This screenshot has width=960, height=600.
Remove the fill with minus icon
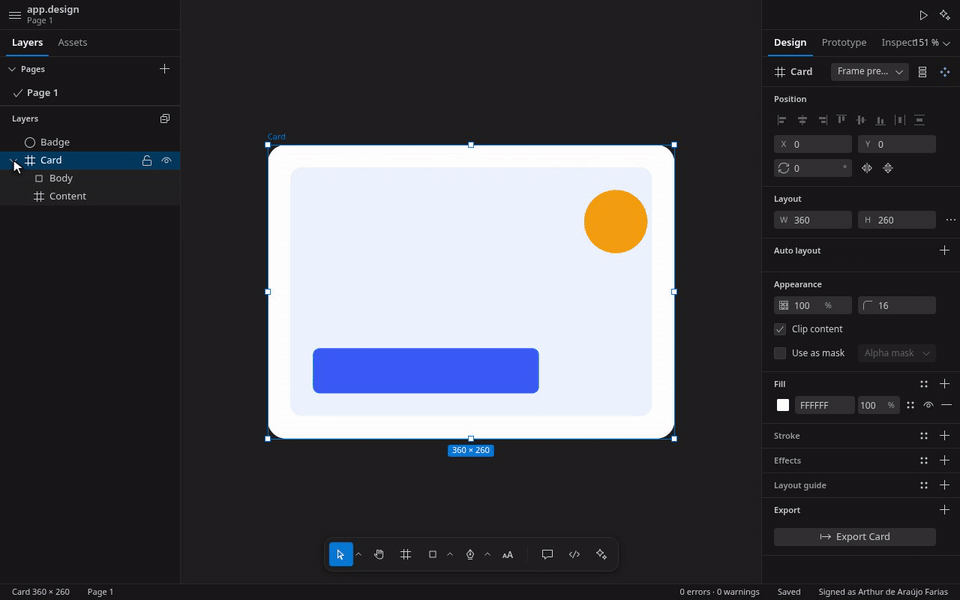coord(947,405)
